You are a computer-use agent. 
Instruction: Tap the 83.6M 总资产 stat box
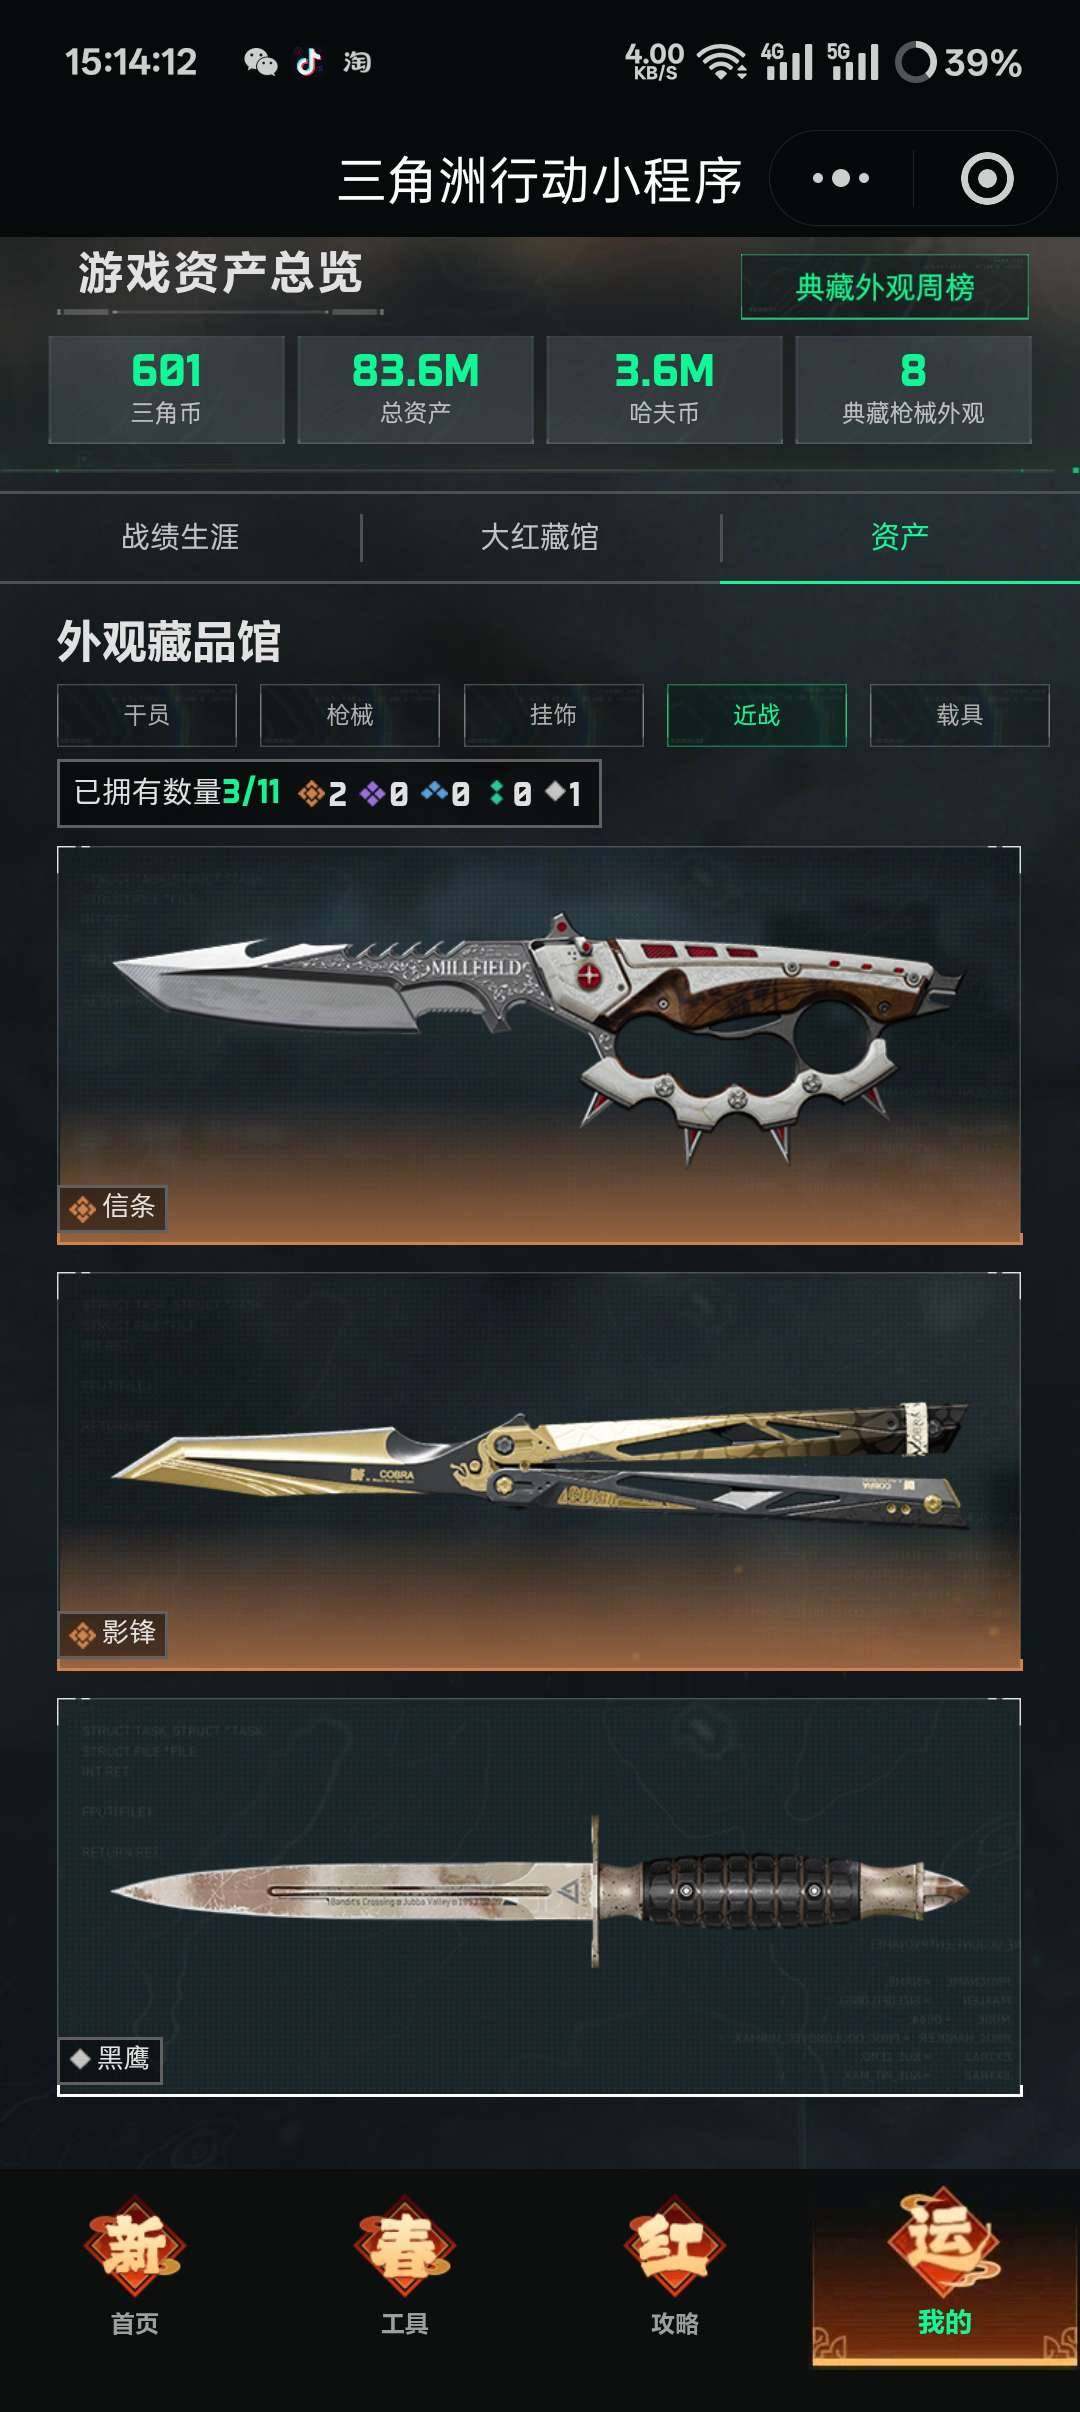click(416, 389)
